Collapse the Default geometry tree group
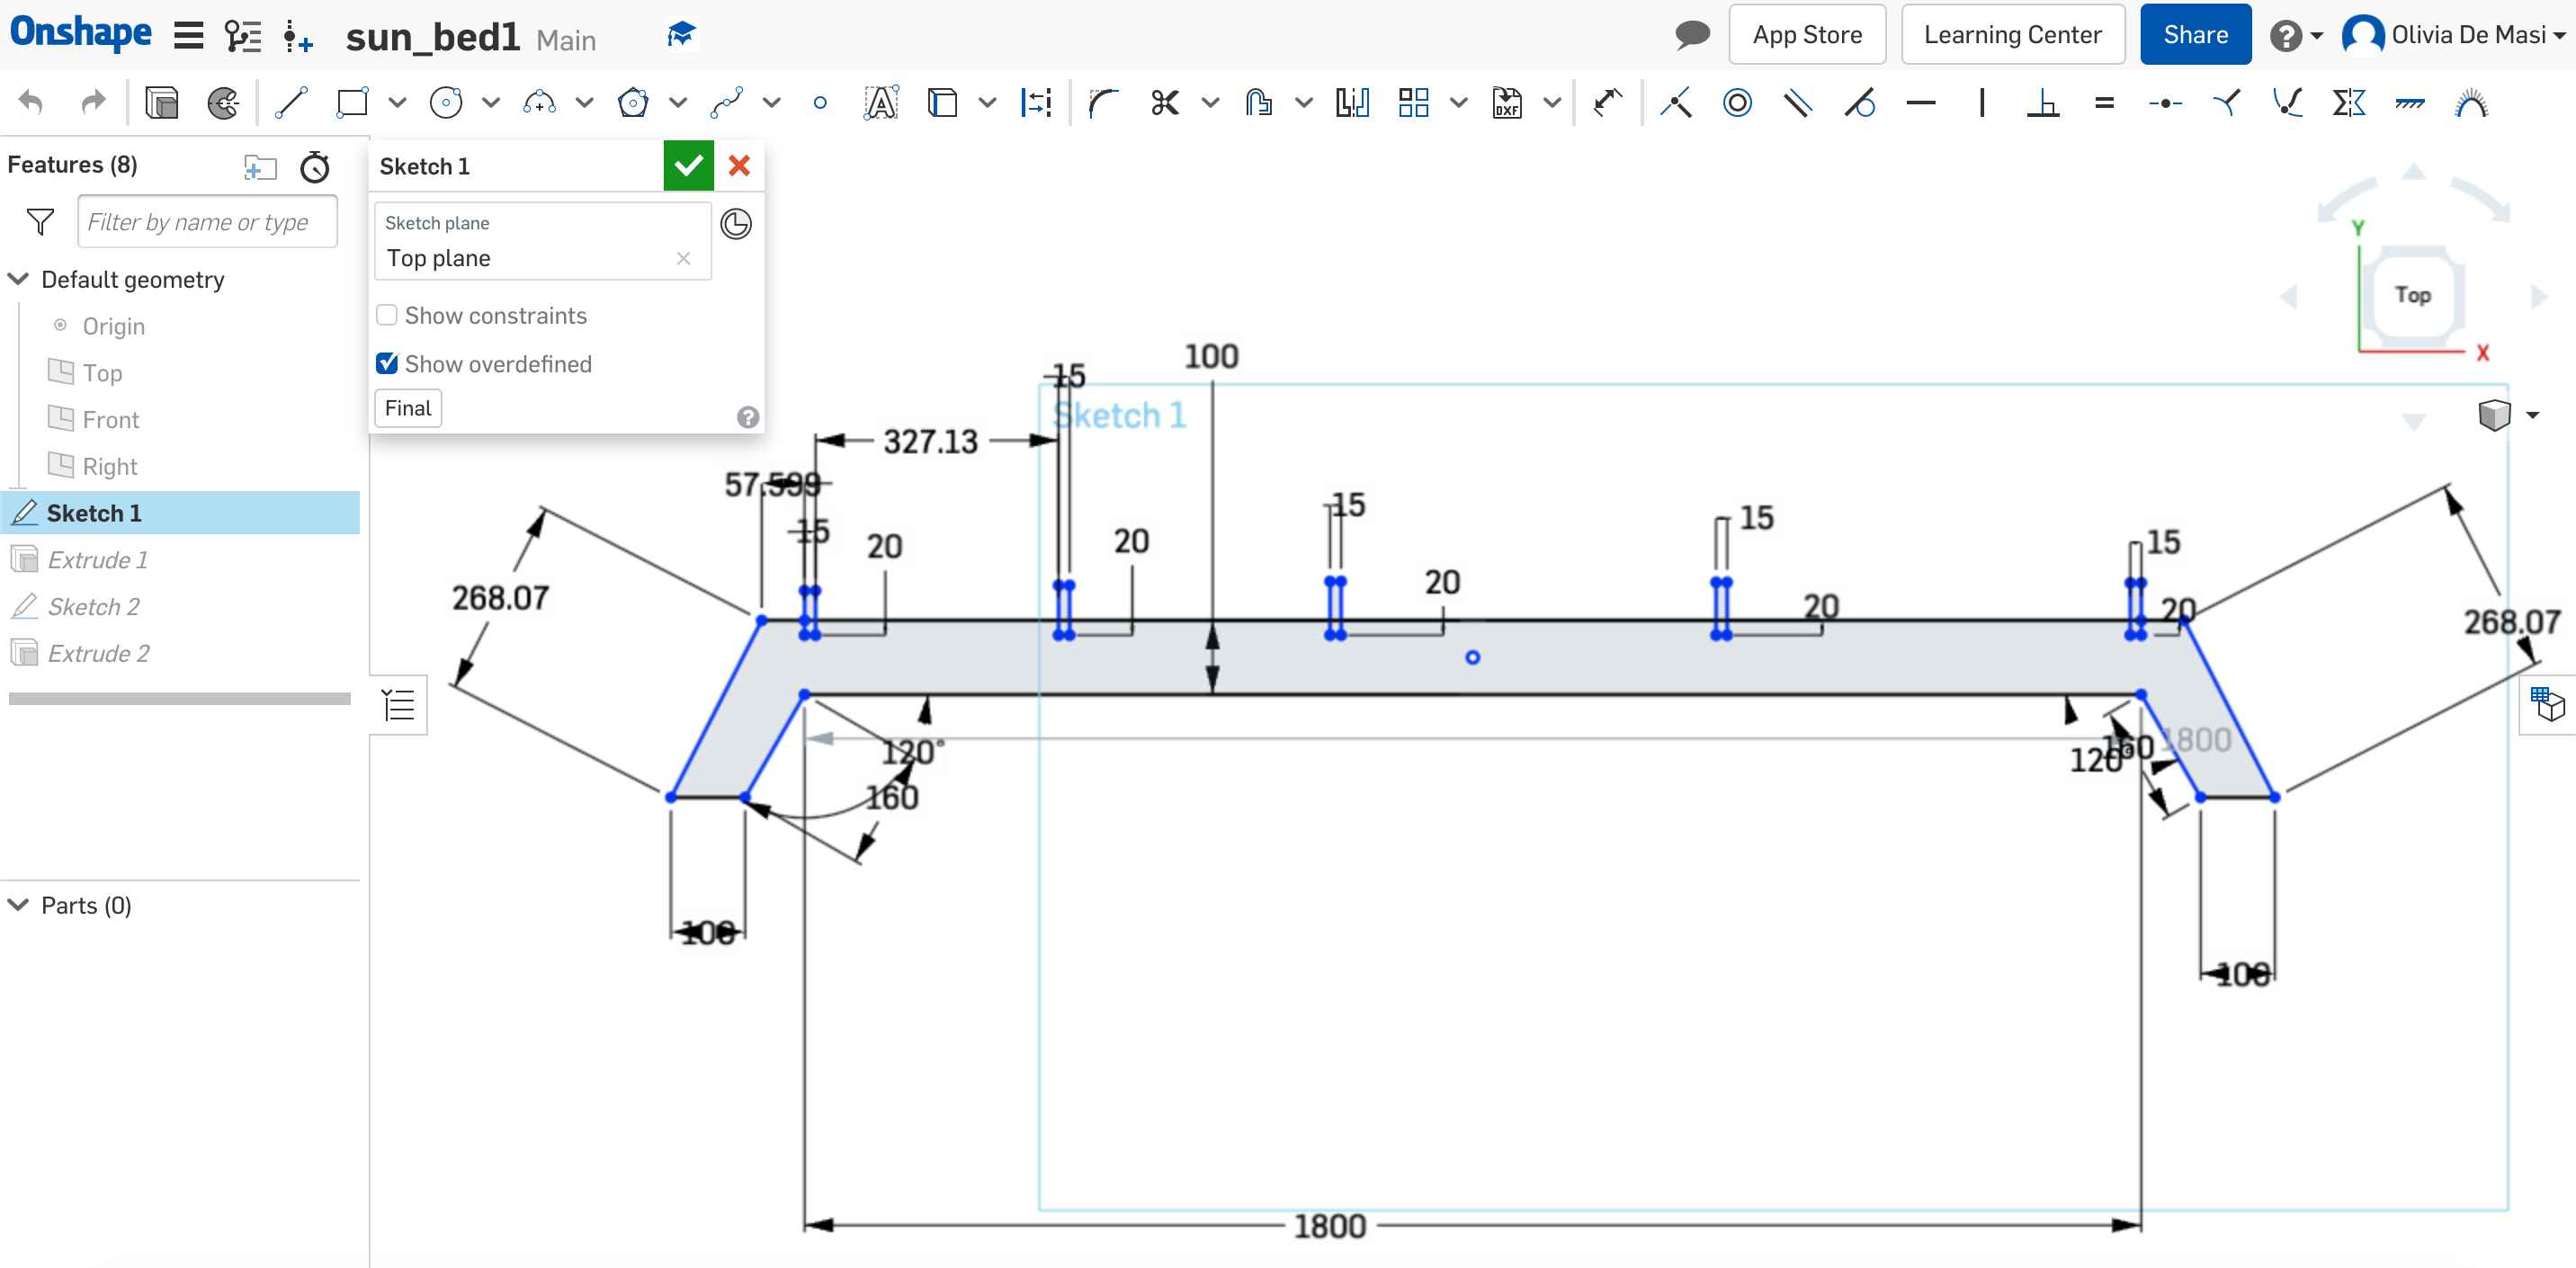 pos(18,279)
